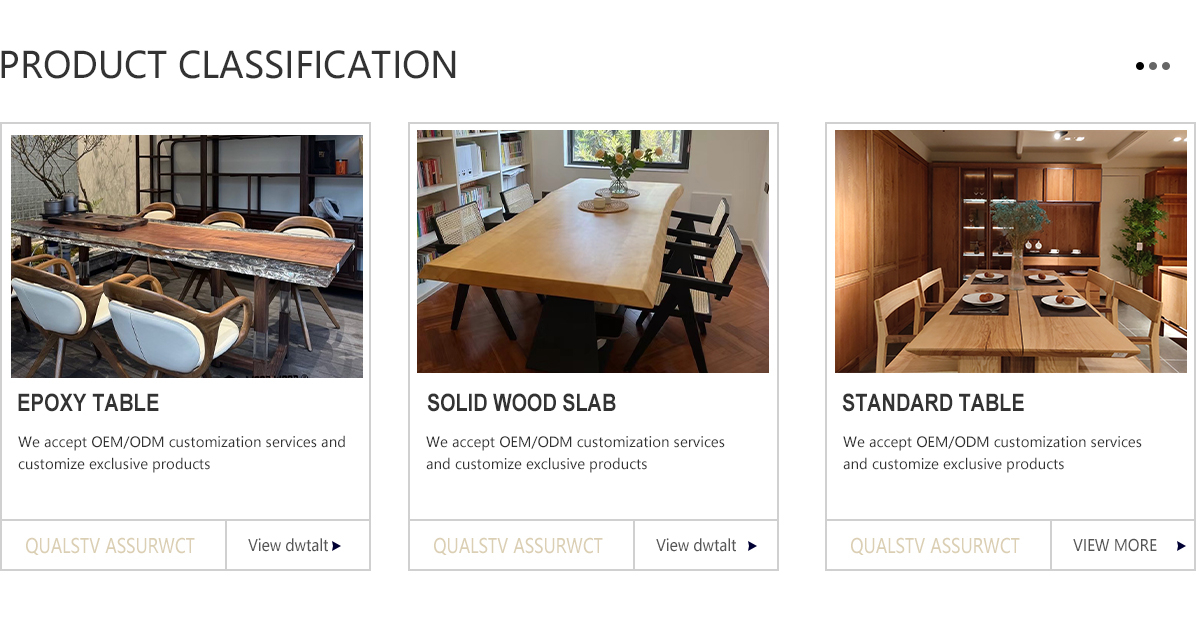This screenshot has width=1200, height=635.
Task: Click the EPOXY TABLE heading
Action: (88, 403)
